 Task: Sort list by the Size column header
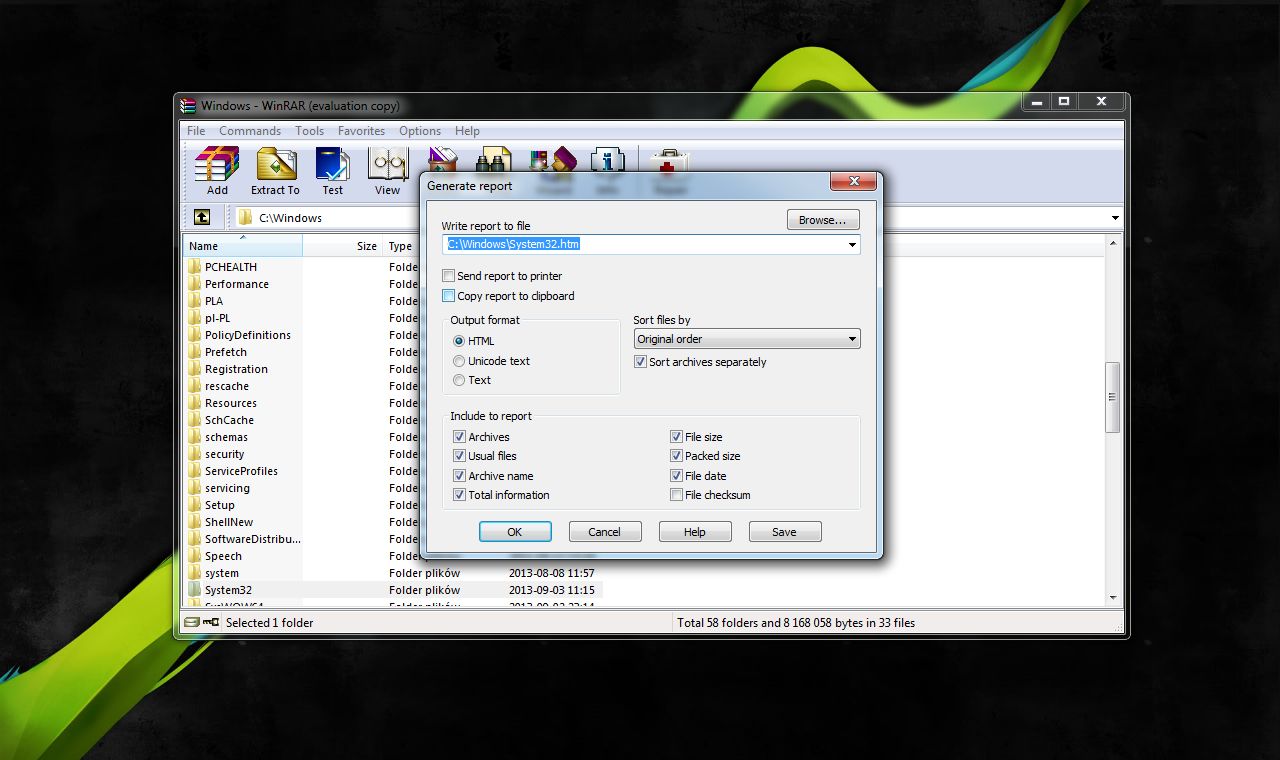pyautogui.click(x=343, y=246)
